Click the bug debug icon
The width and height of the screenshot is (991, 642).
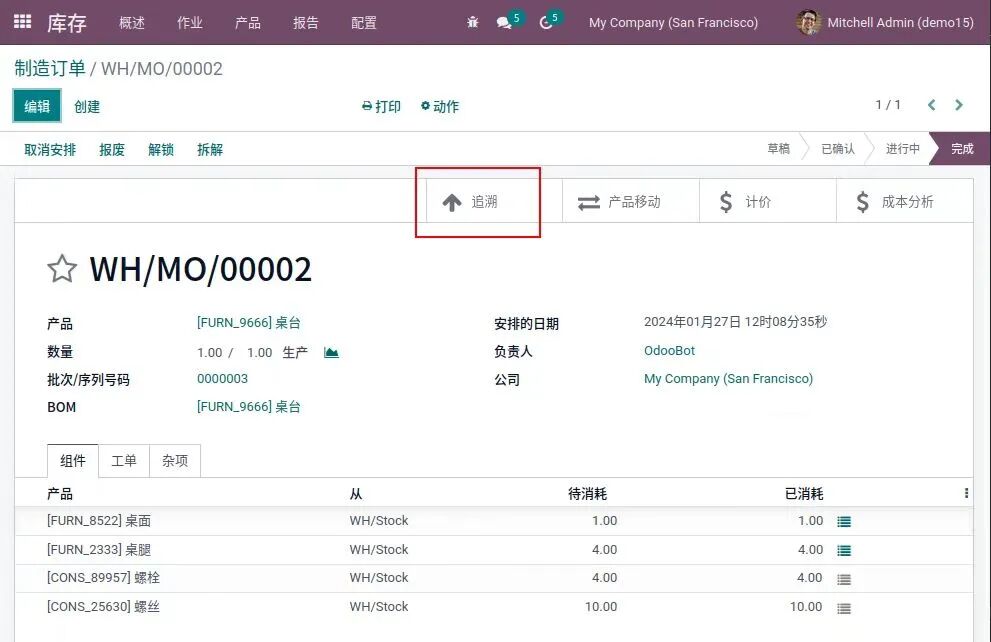pos(473,22)
